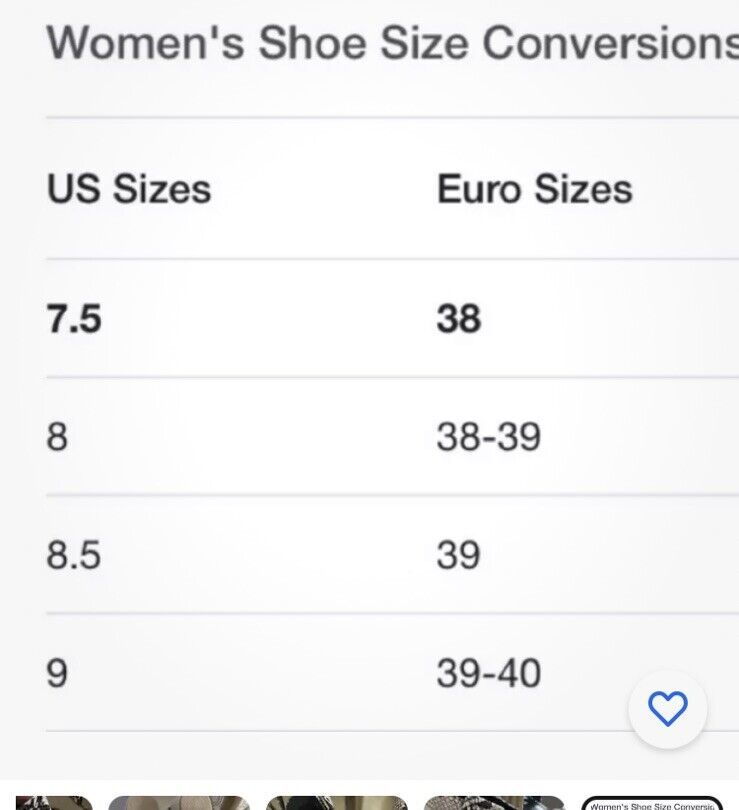The width and height of the screenshot is (739, 810).
Task: Open the second photo thumbnail with beige item
Action: click(179, 803)
